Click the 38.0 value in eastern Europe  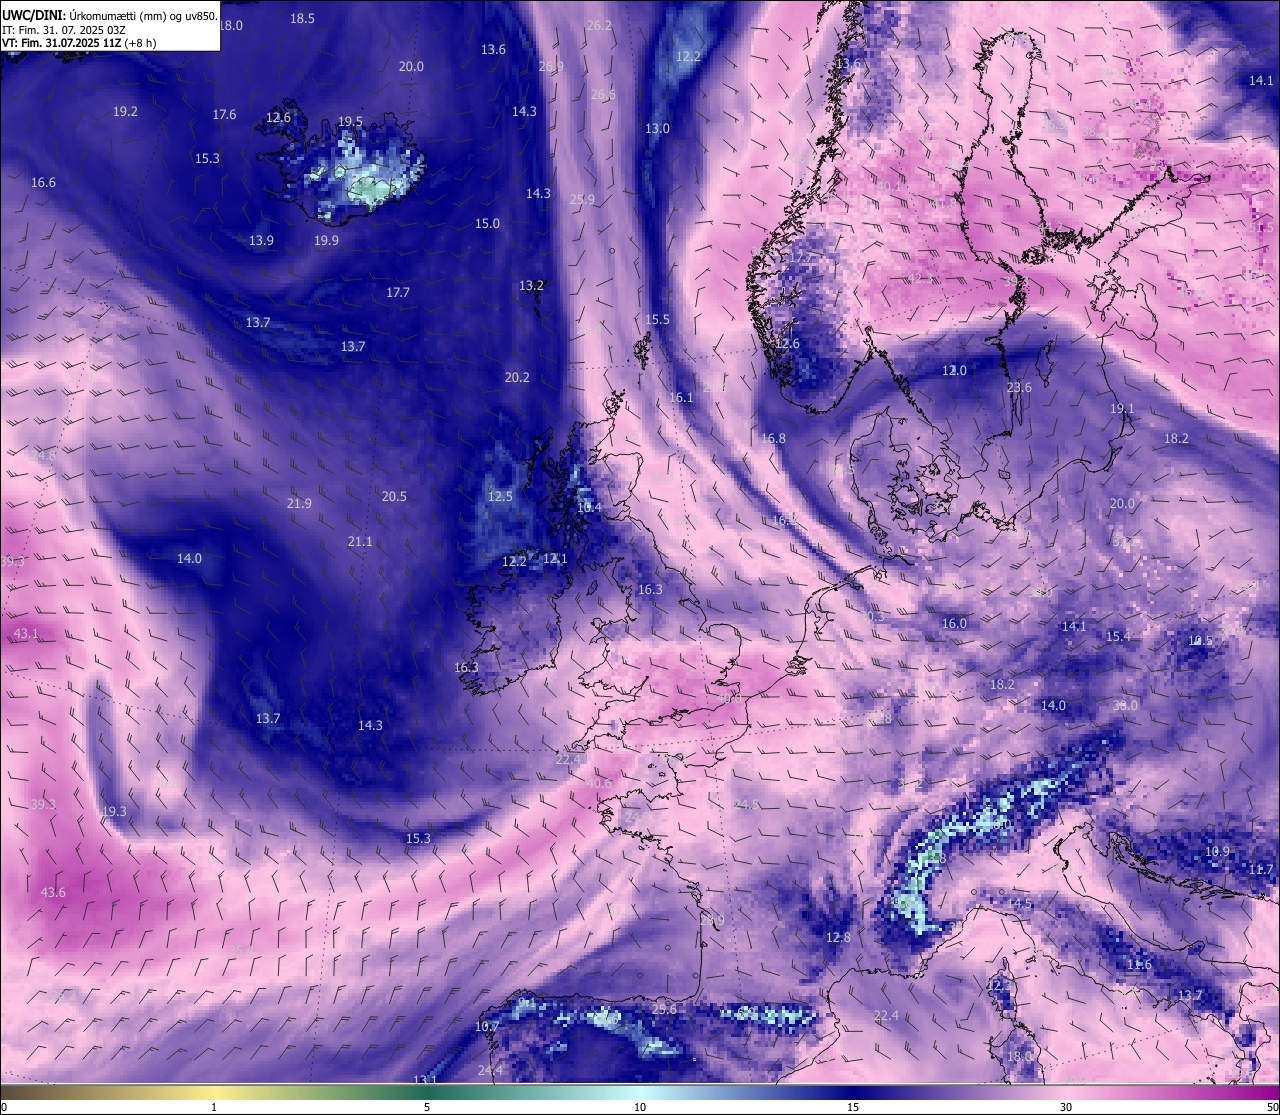click(x=1126, y=705)
